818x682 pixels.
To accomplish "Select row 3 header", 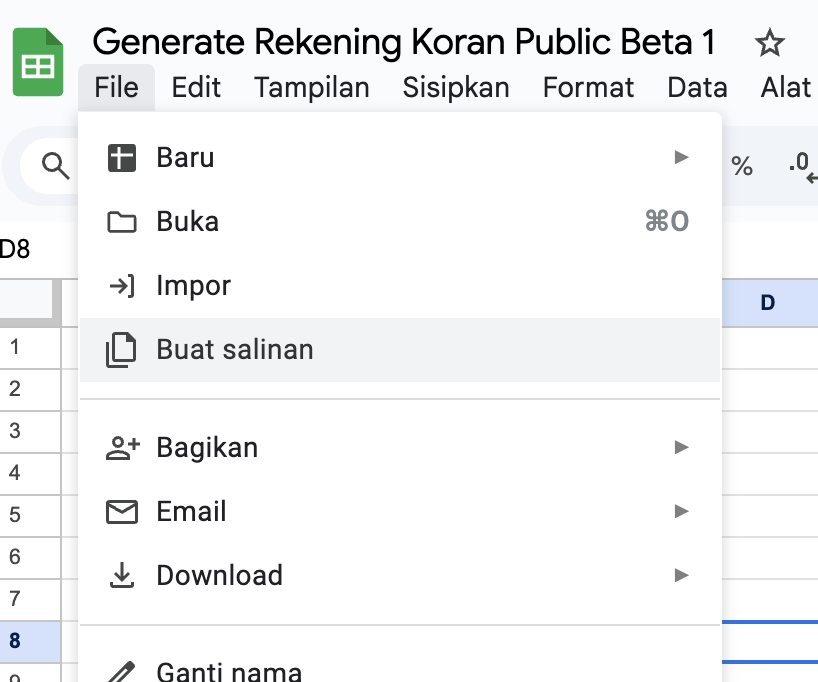I will coord(30,432).
